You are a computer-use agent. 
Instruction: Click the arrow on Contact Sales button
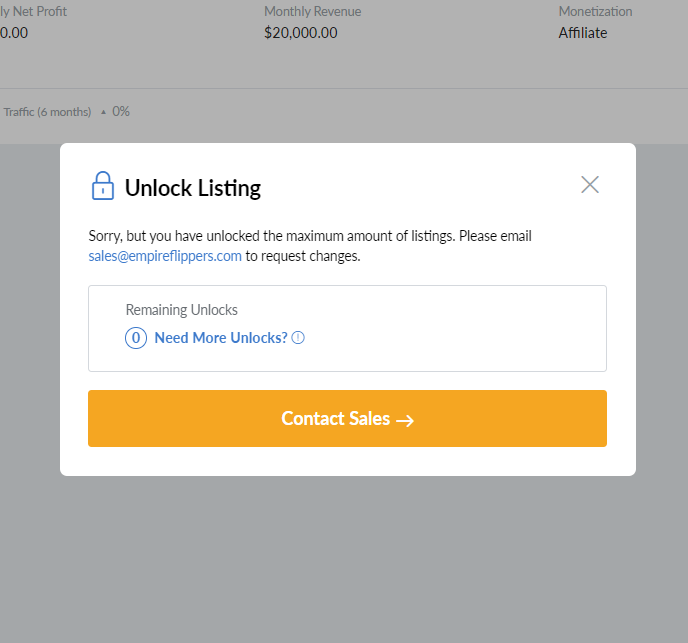pos(405,420)
